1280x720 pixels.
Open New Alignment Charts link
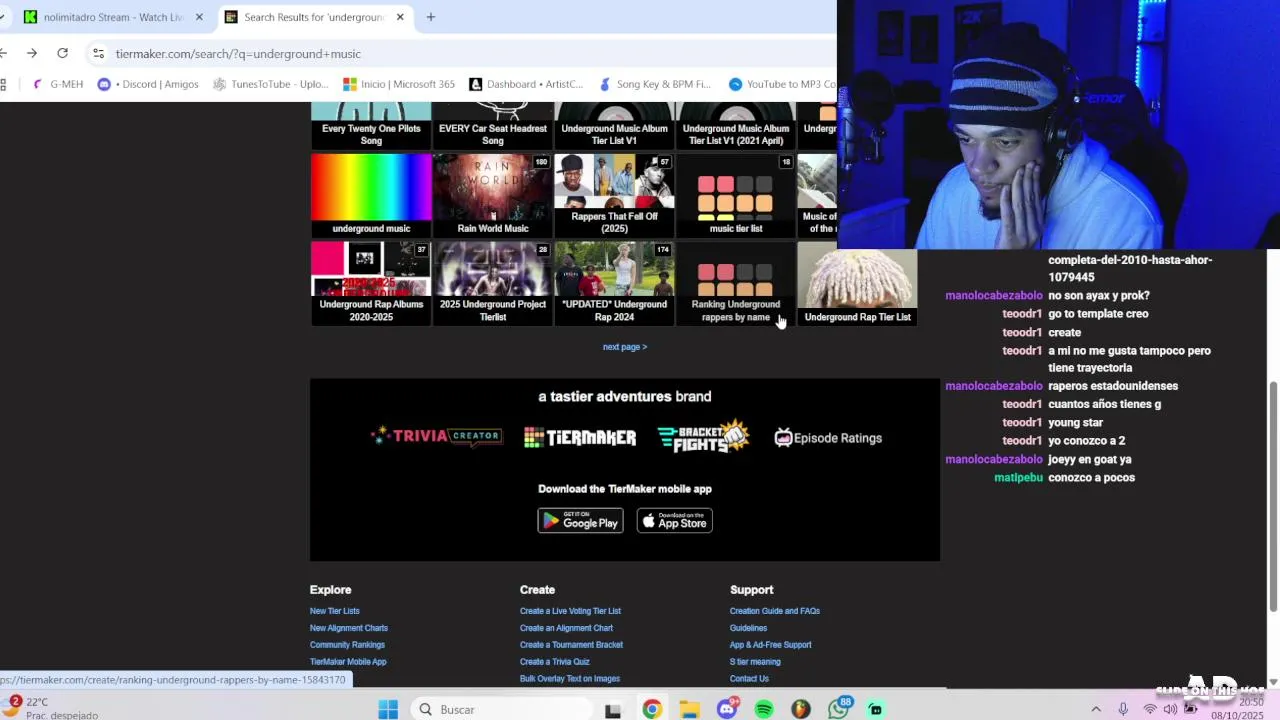[349, 628]
